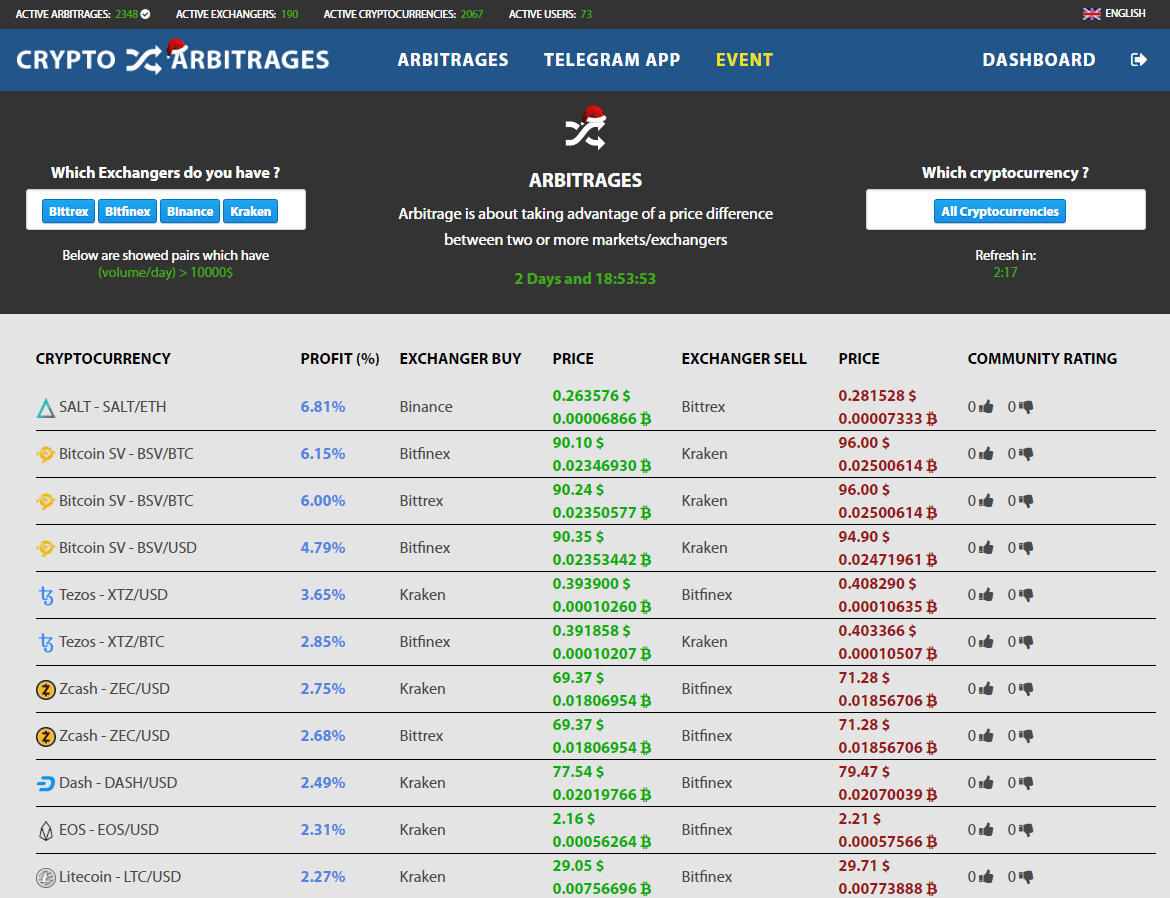Toggle the Bitfinex exchanger tag

point(128,211)
